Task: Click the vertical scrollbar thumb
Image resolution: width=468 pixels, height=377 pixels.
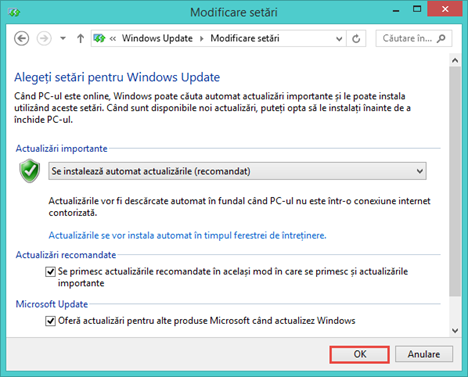Action: click(x=455, y=181)
